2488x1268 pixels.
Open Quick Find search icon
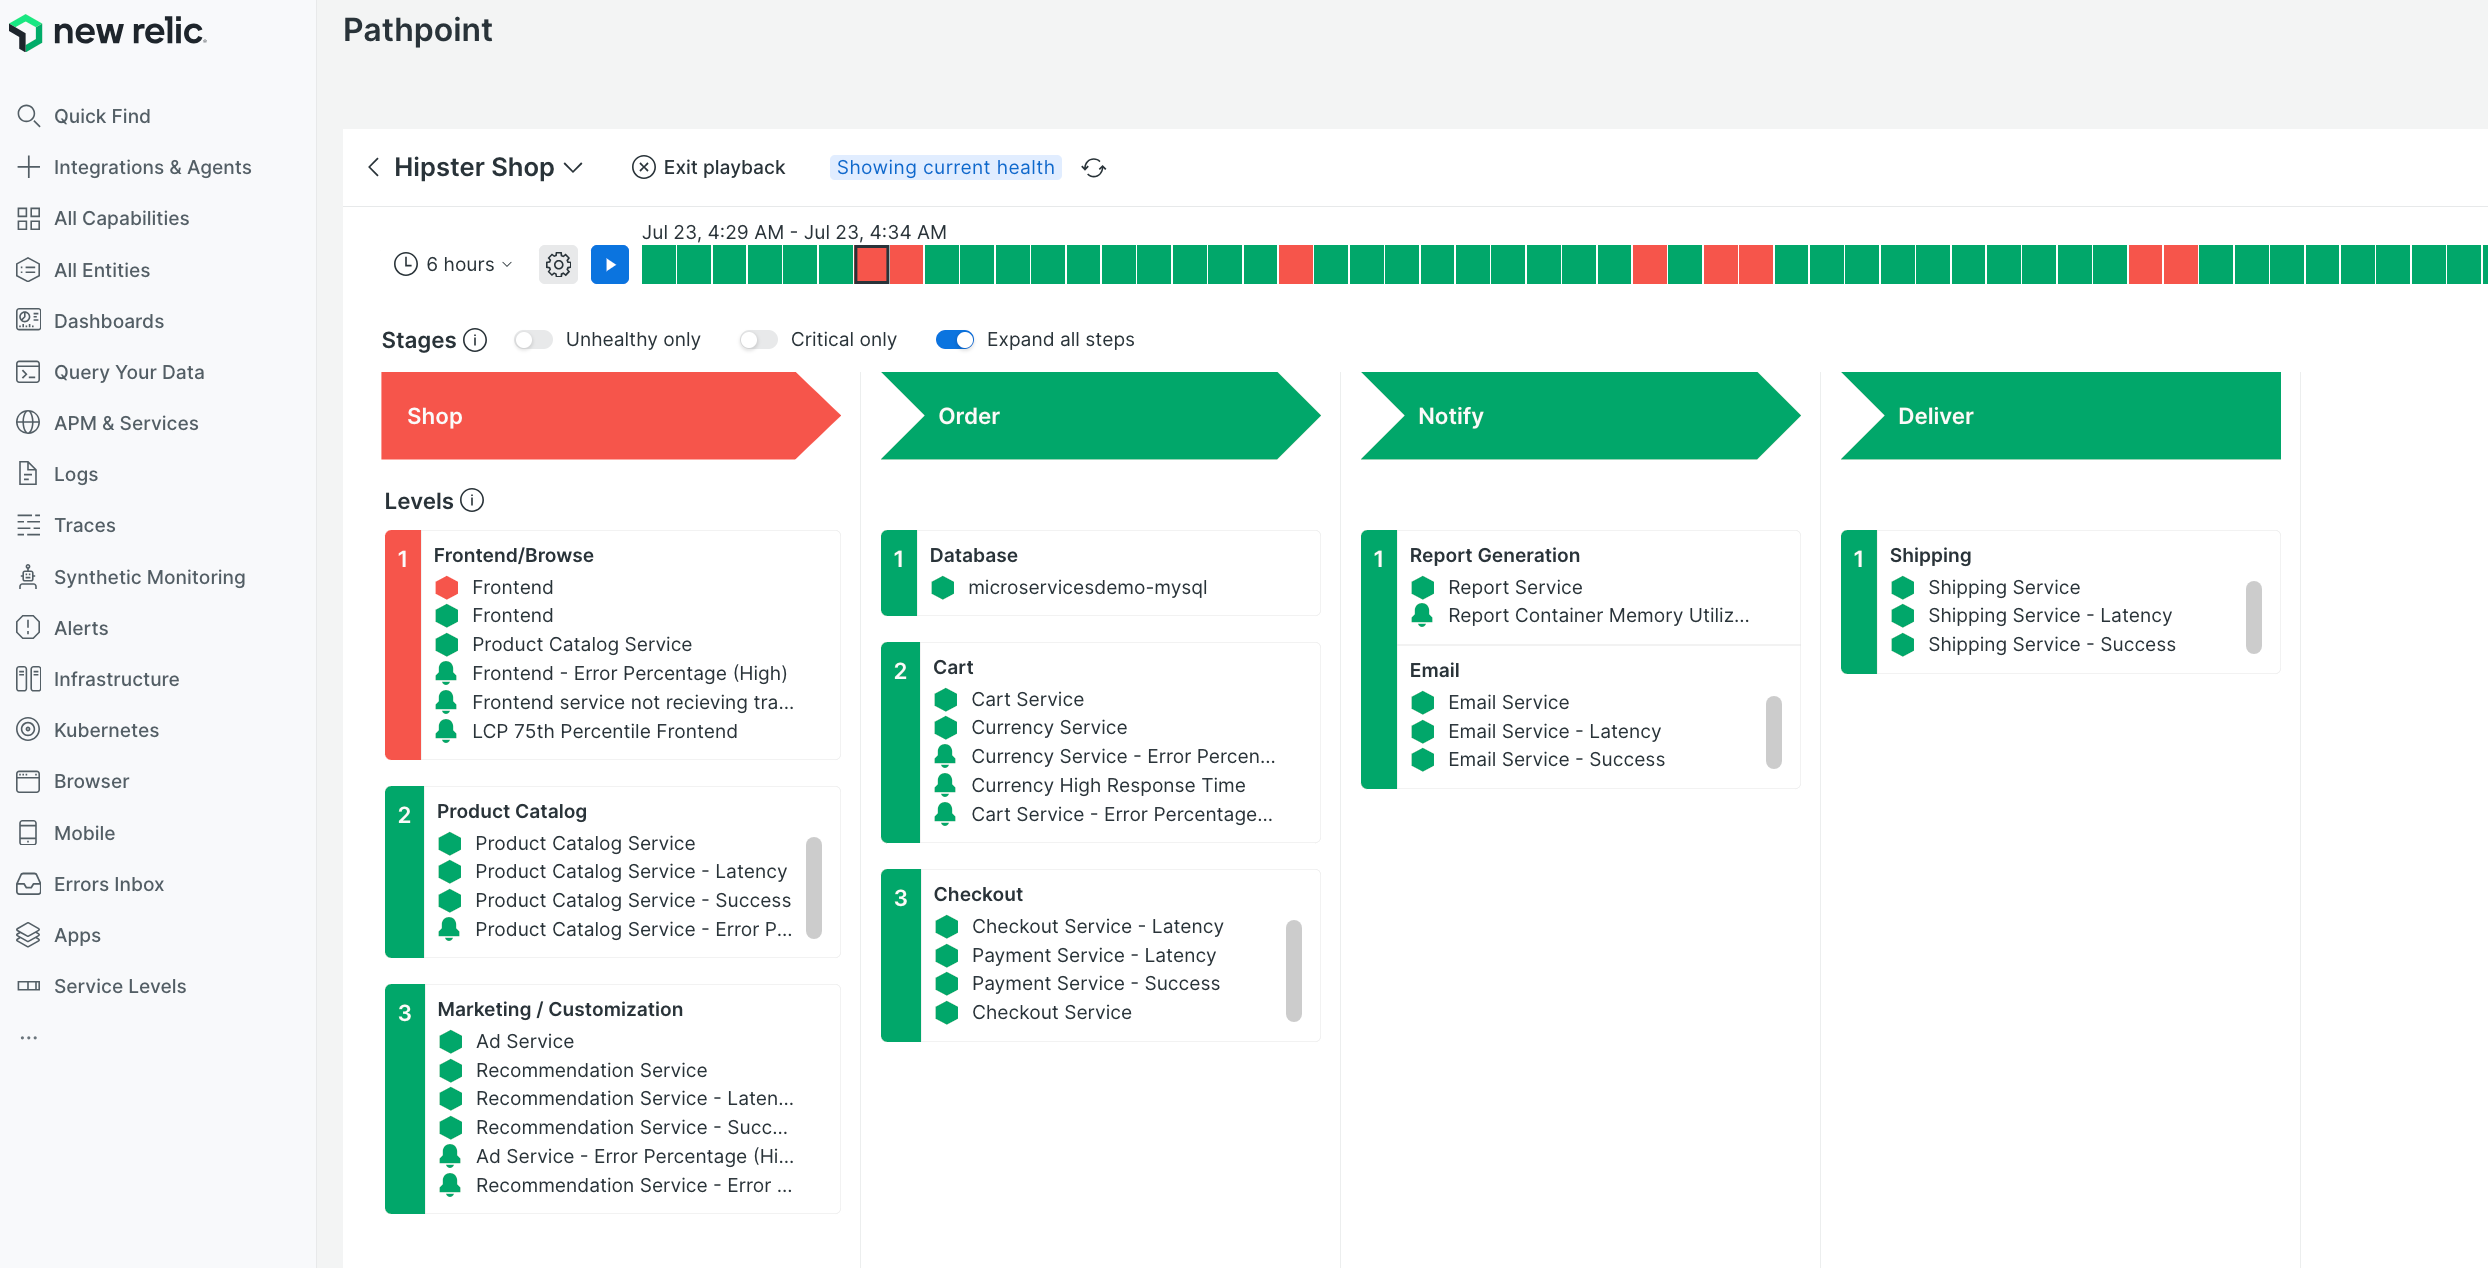pyautogui.click(x=28, y=116)
